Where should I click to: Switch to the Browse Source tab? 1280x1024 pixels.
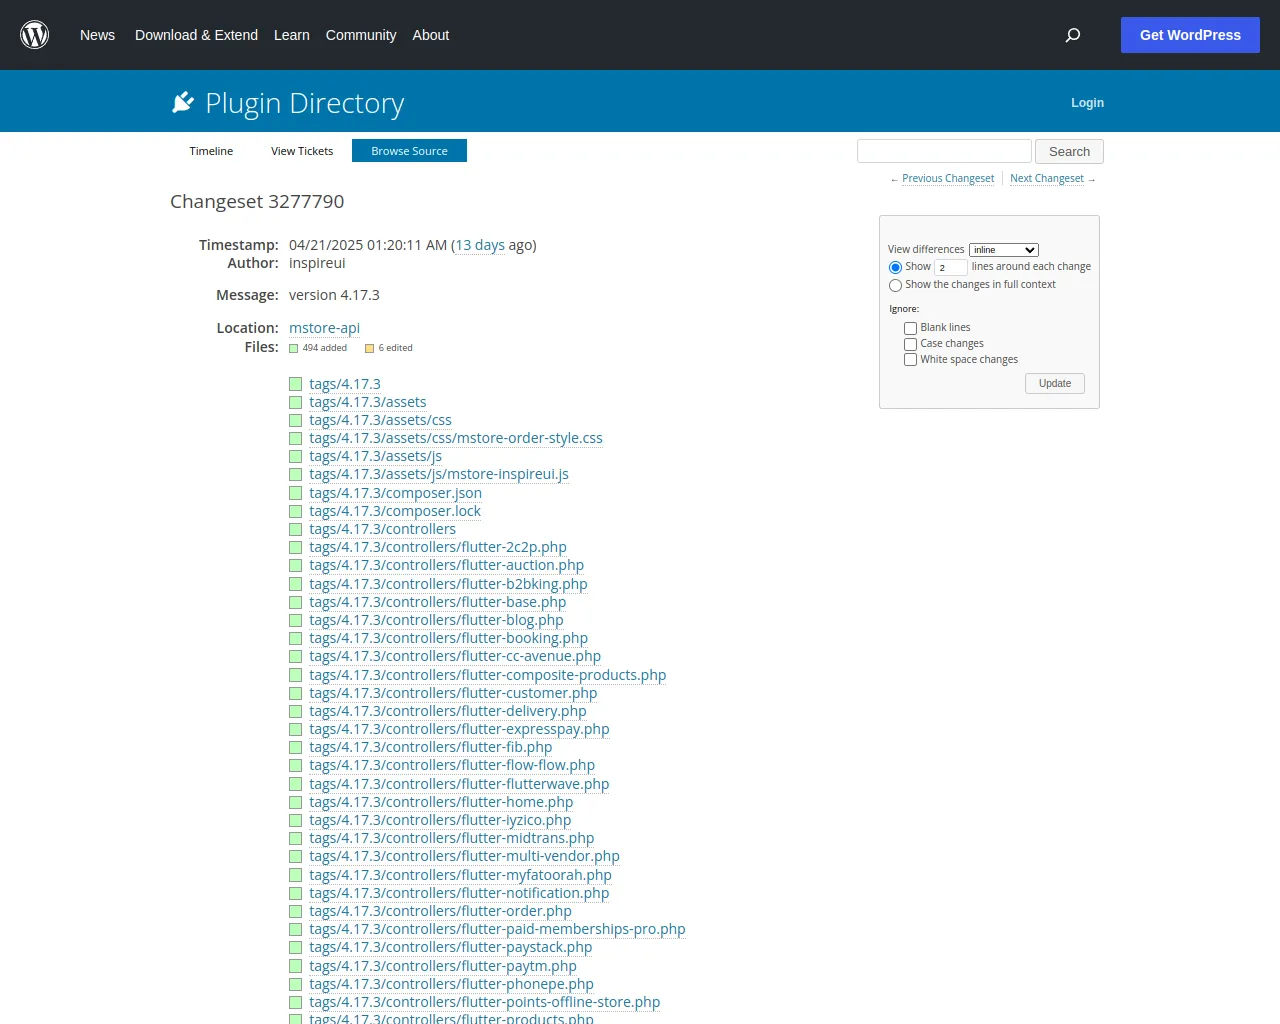409,151
